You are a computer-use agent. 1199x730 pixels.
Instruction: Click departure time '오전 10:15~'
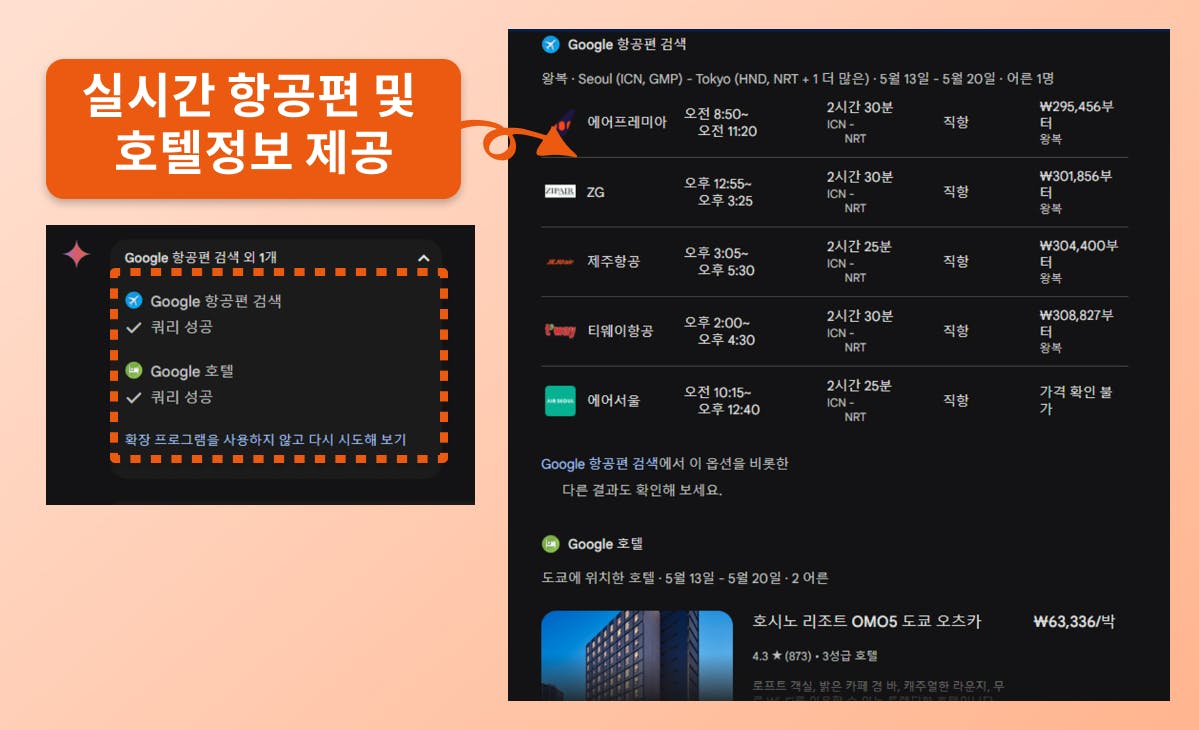717,392
